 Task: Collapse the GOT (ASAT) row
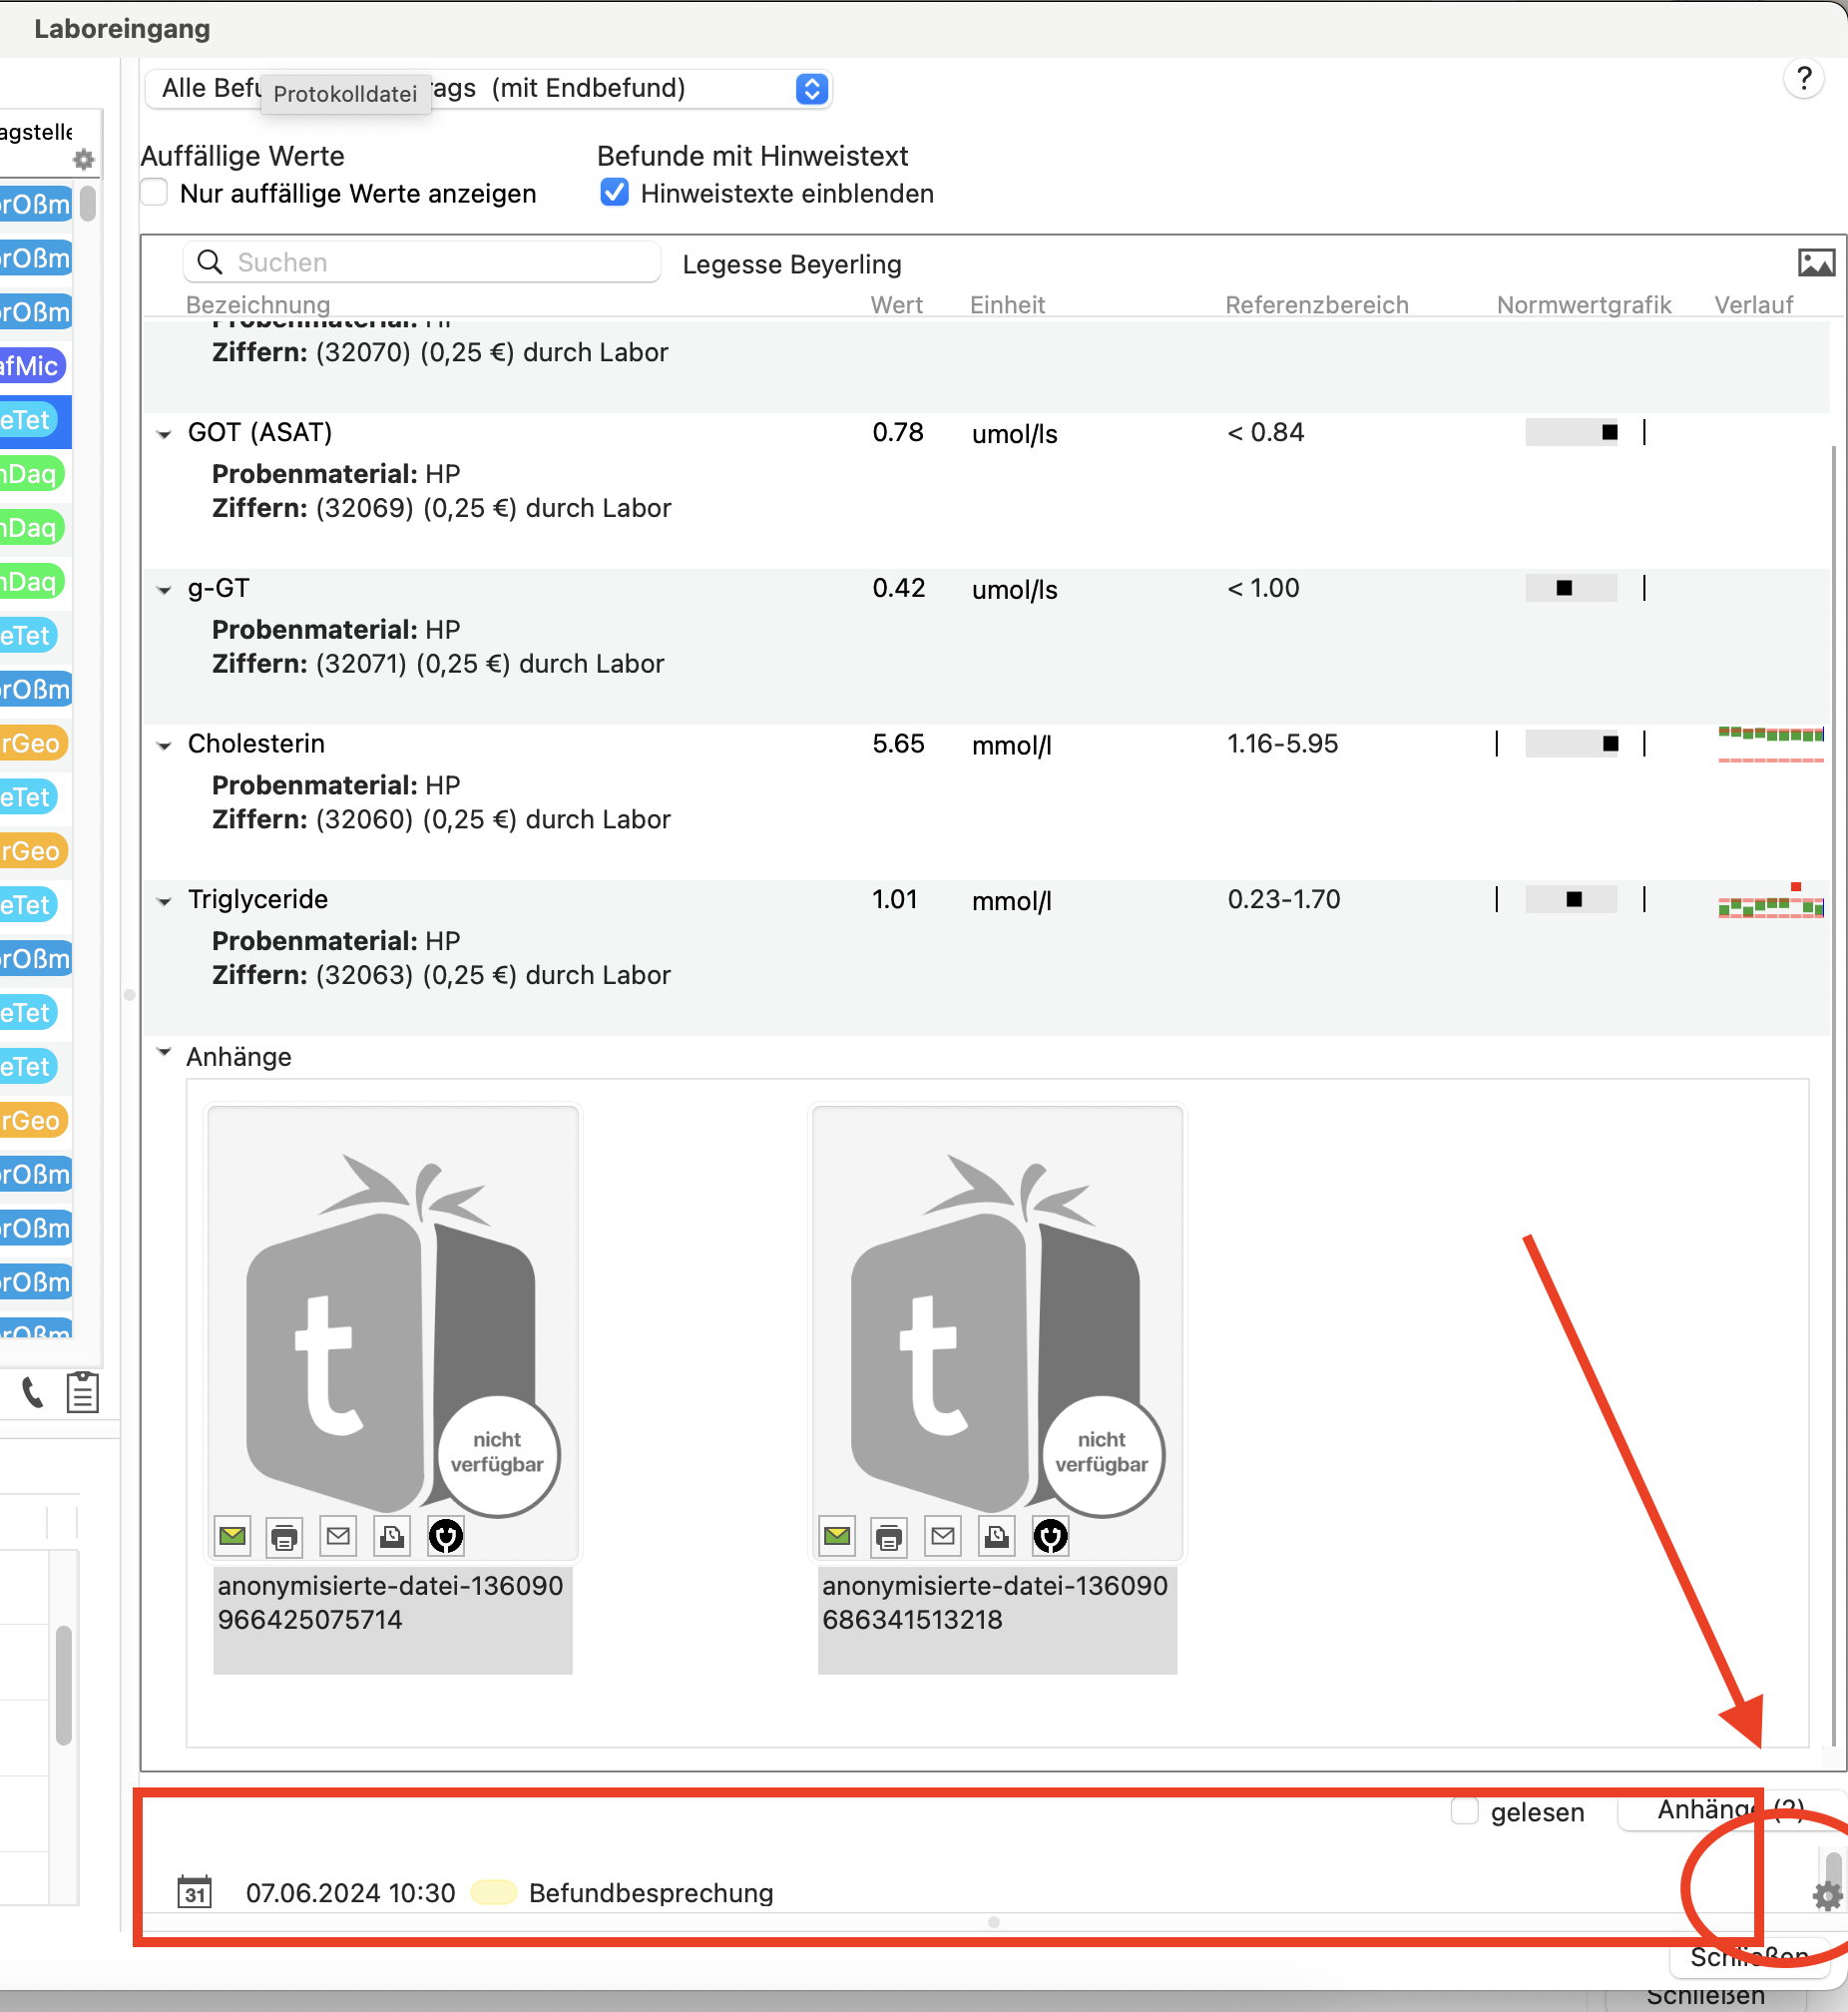165,434
